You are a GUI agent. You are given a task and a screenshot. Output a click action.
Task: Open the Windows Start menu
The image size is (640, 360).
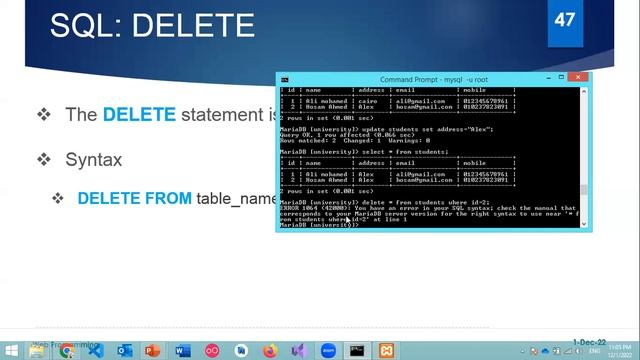11,351
